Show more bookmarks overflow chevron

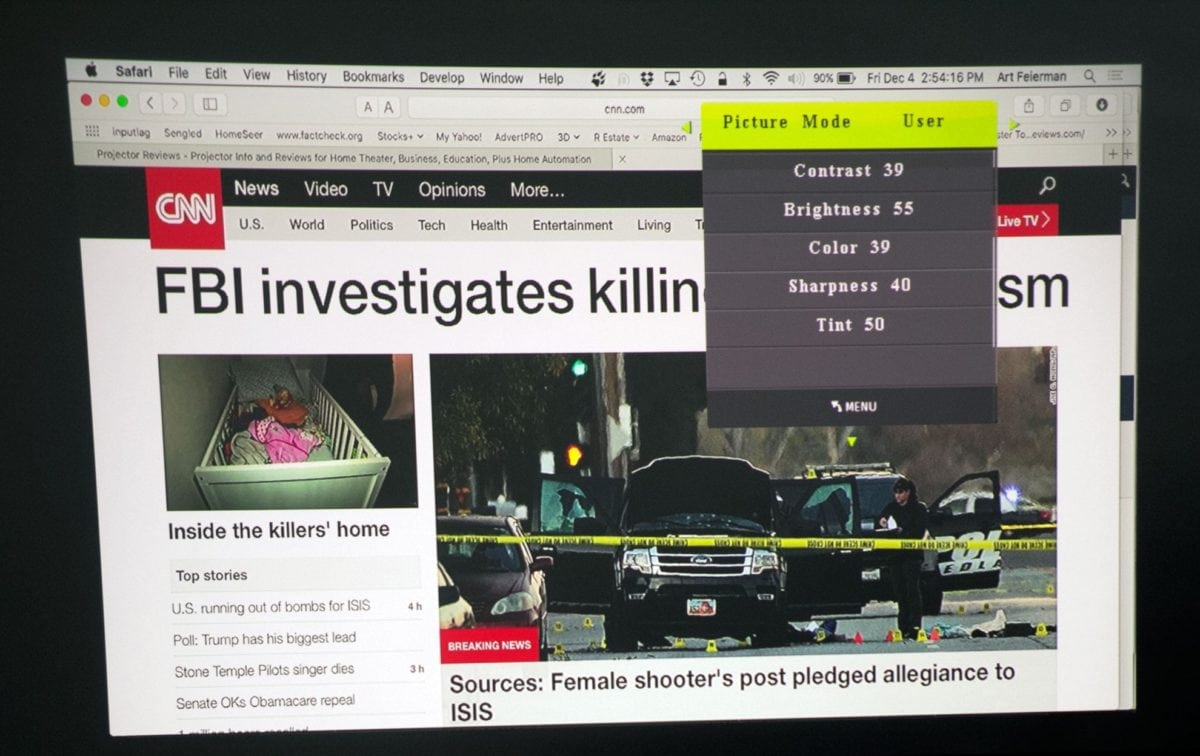click(x=1111, y=132)
